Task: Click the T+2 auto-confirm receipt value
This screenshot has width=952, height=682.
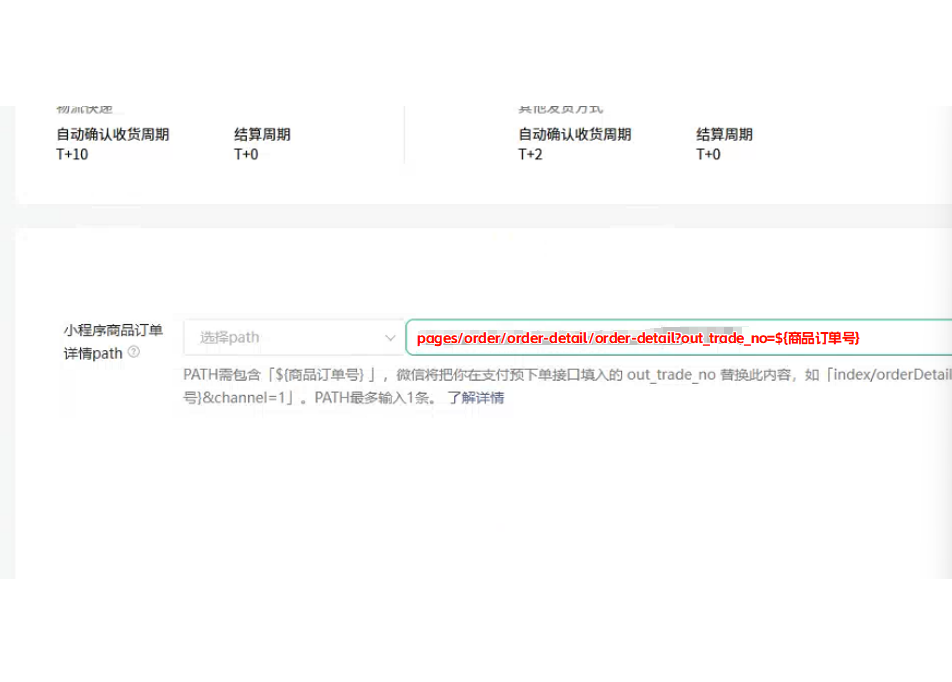Action: (x=530, y=154)
